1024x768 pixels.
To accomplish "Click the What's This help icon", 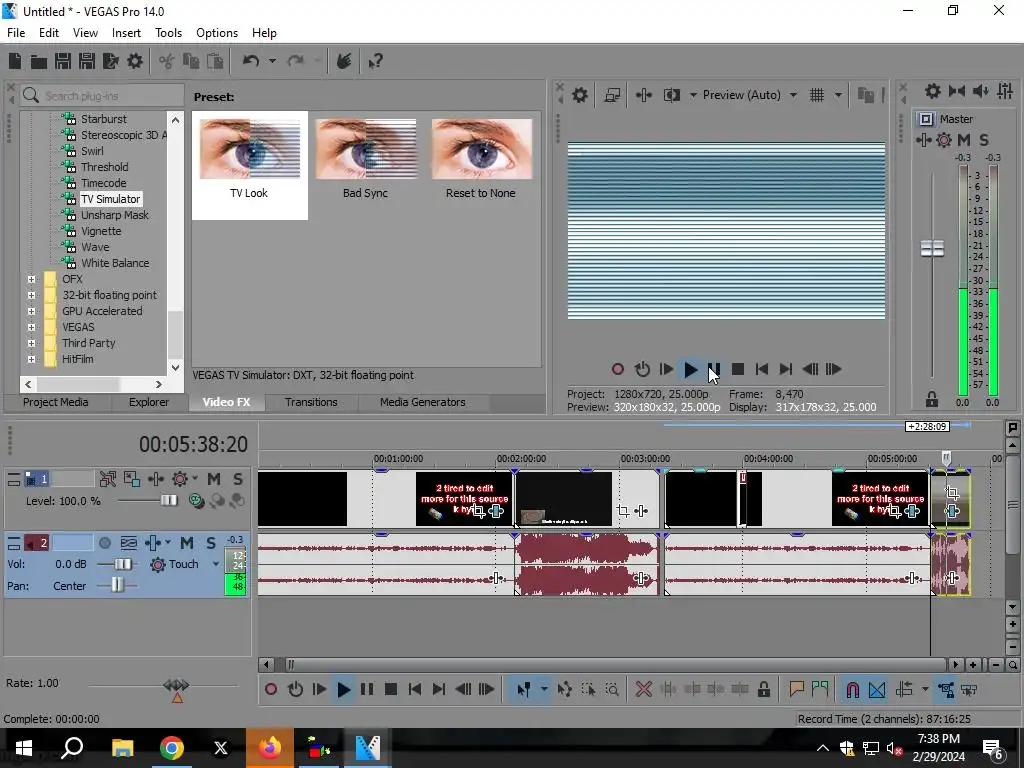I will (x=375, y=61).
